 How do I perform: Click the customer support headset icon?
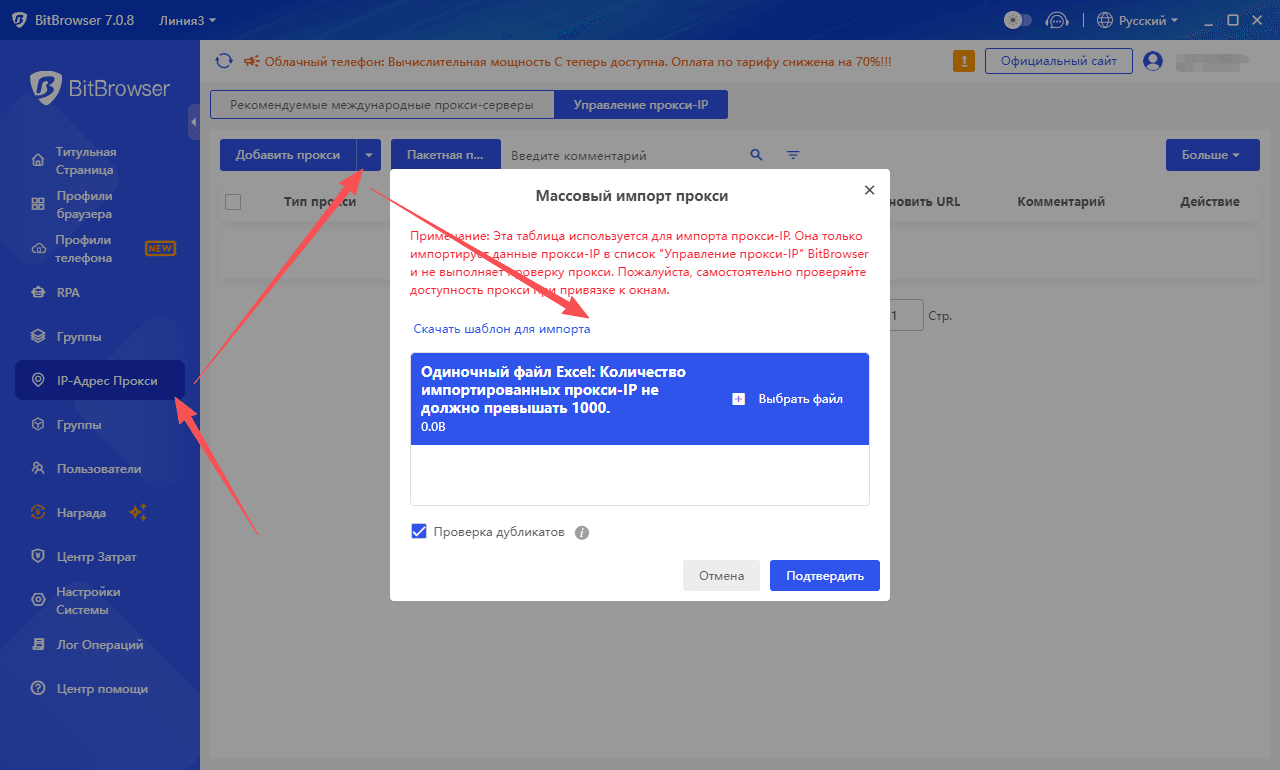coord(1056,20)
